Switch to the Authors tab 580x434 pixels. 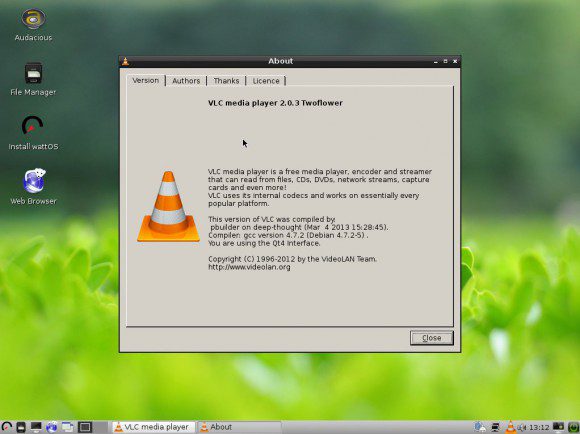pos(186,81)
